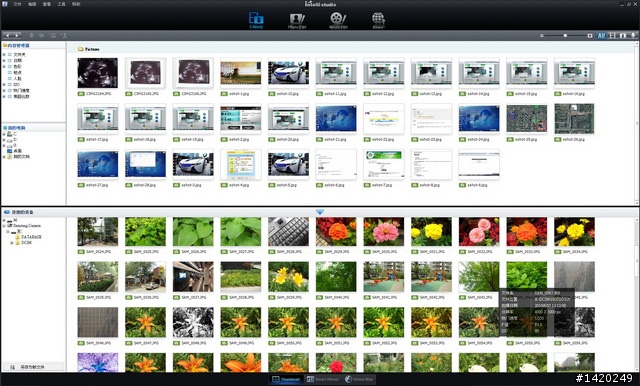Open the Photo Edit mode
This screenshot has height=386, width=640.
pyautogui.click(x=297, y=20)
